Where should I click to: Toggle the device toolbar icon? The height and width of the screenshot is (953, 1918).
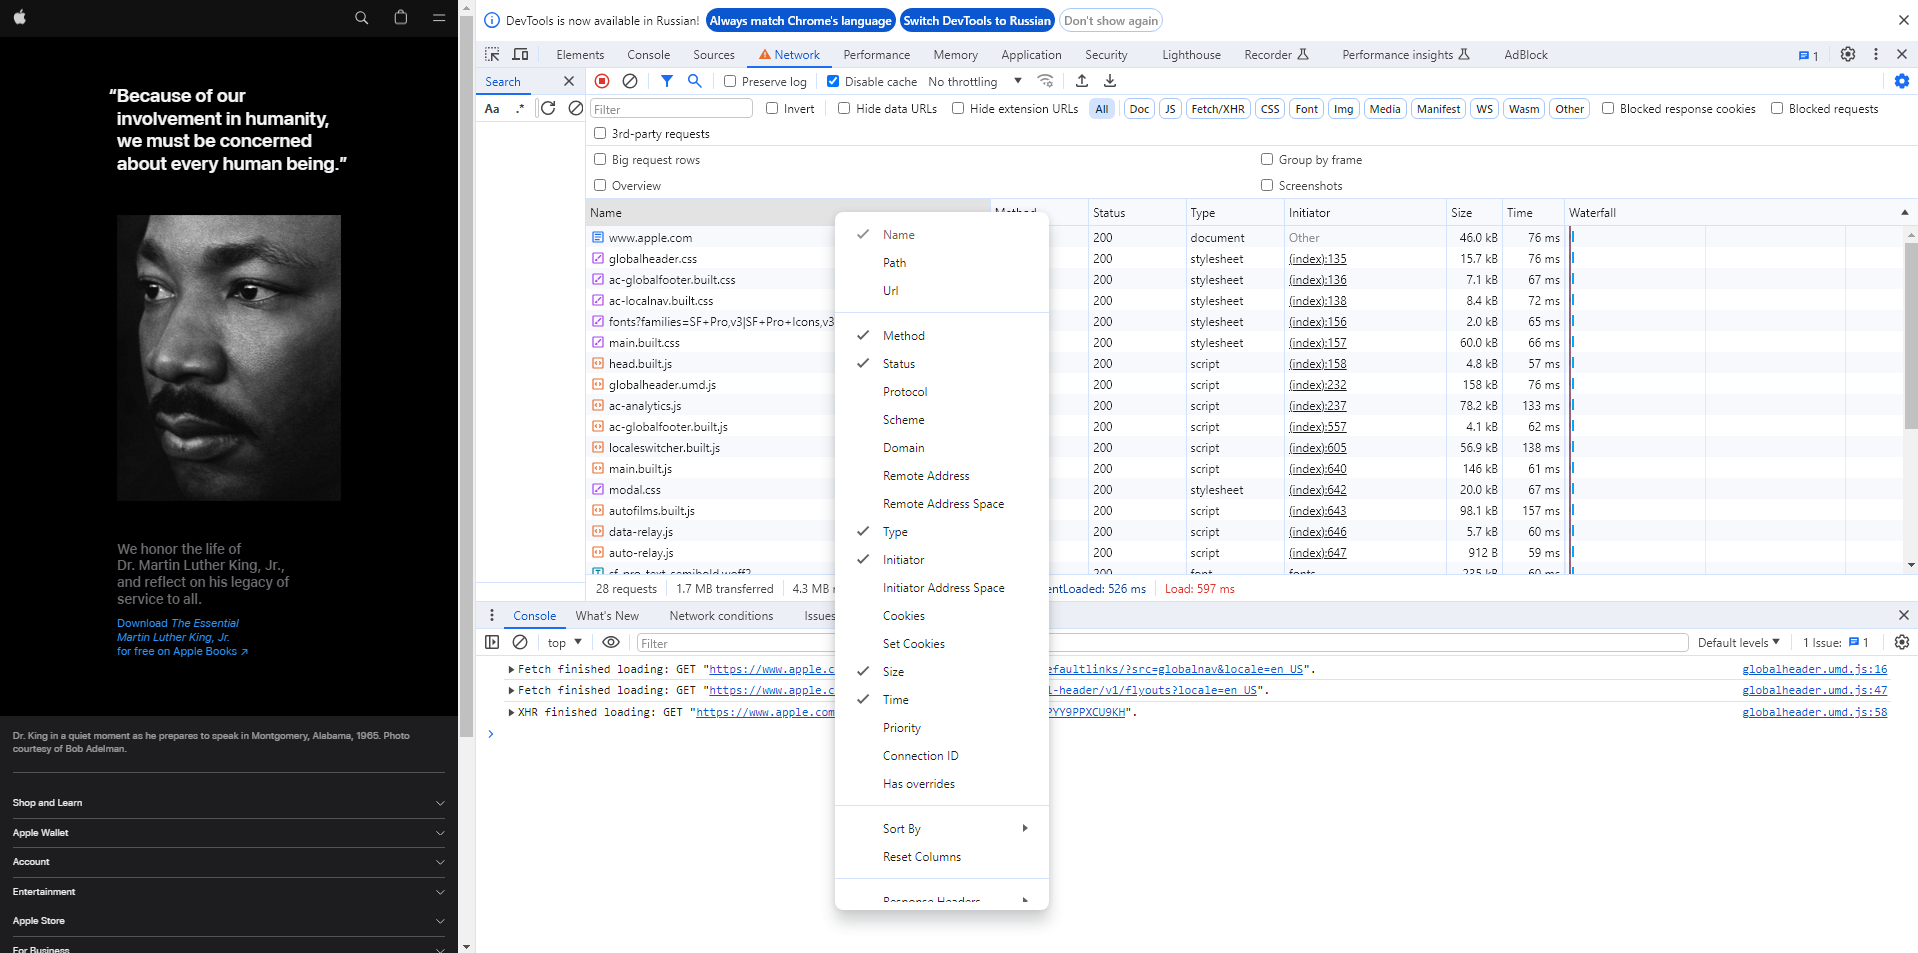tap(520, 54)
